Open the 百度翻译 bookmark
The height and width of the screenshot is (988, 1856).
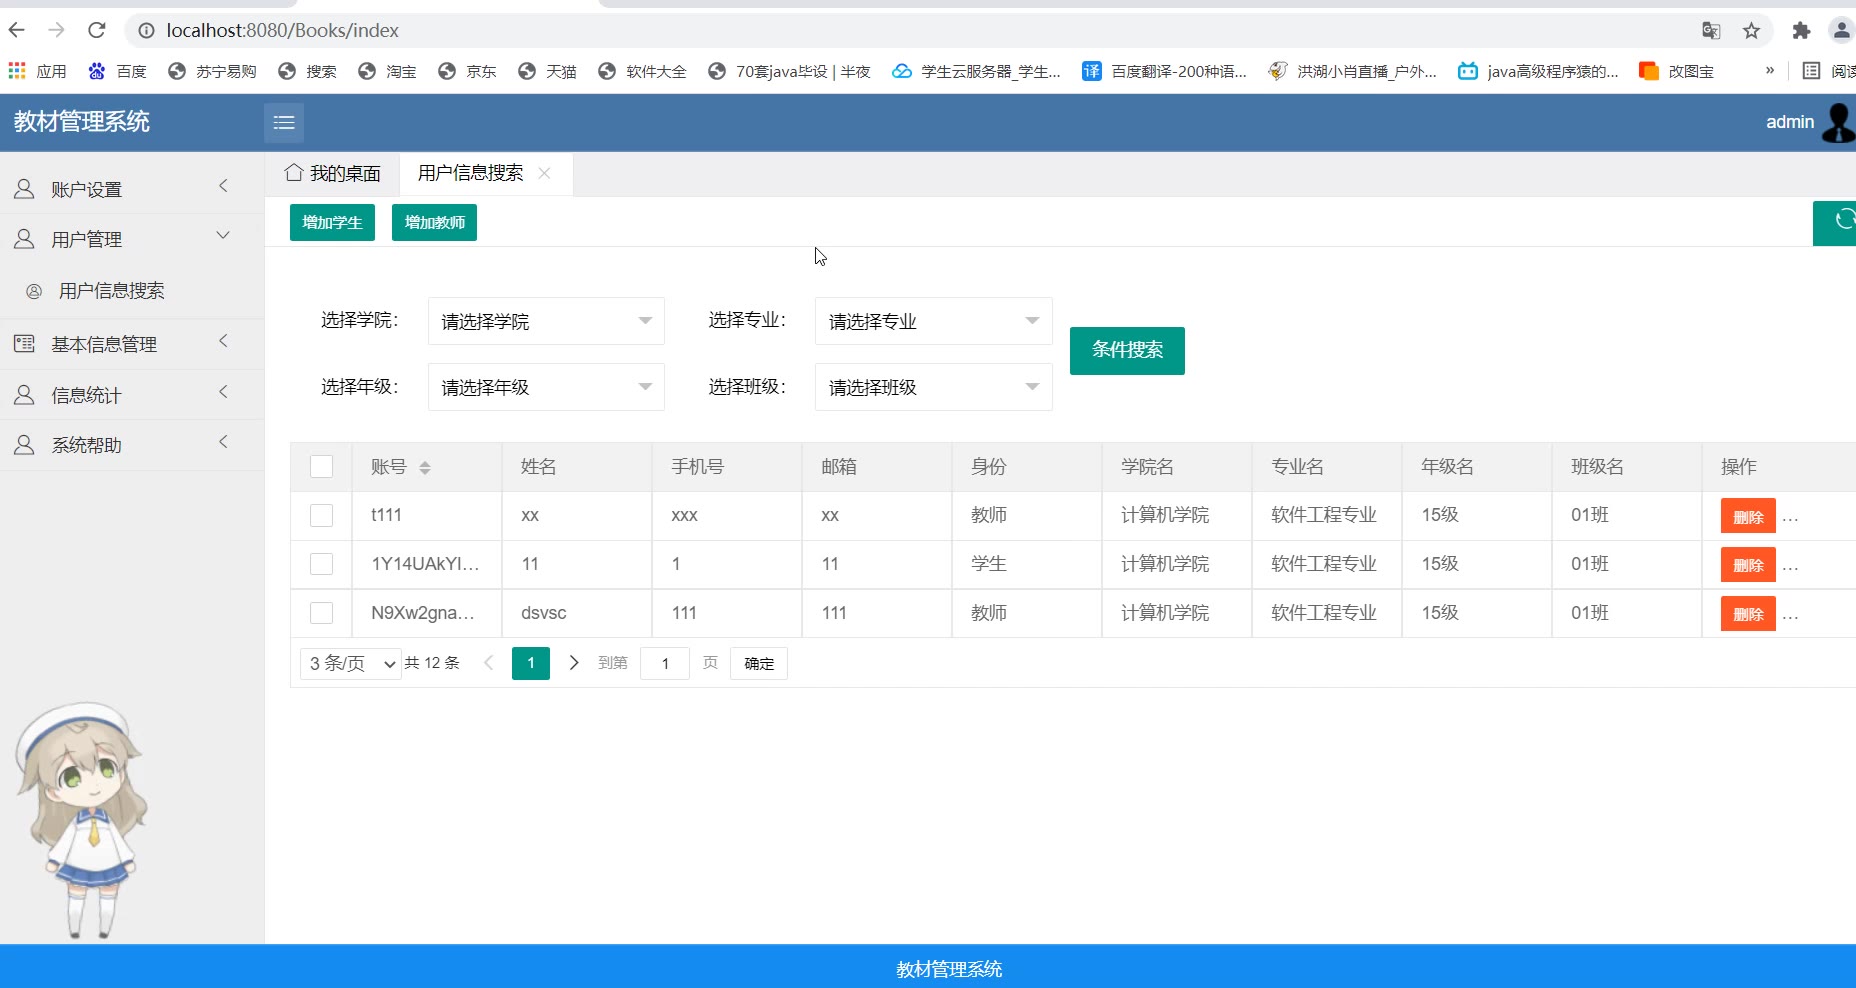1165,71
